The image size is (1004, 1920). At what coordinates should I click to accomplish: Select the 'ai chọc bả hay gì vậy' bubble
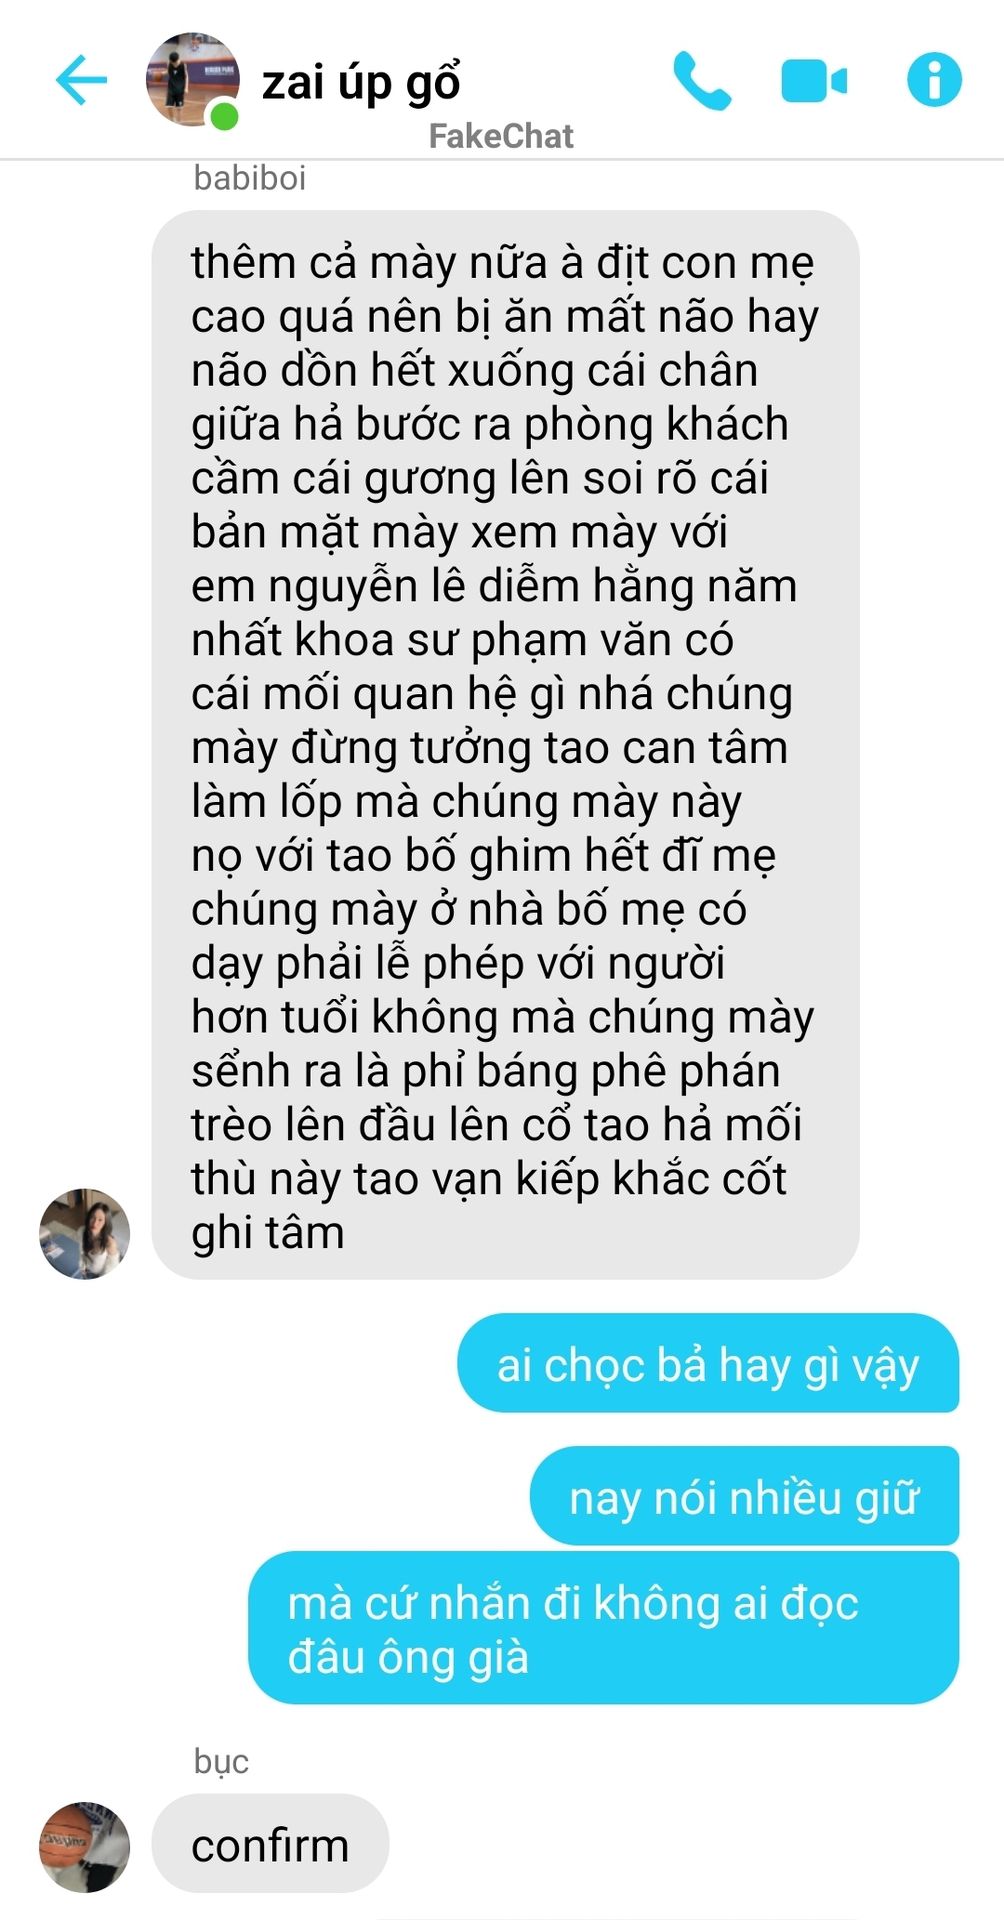click(x=708, y=1363)
